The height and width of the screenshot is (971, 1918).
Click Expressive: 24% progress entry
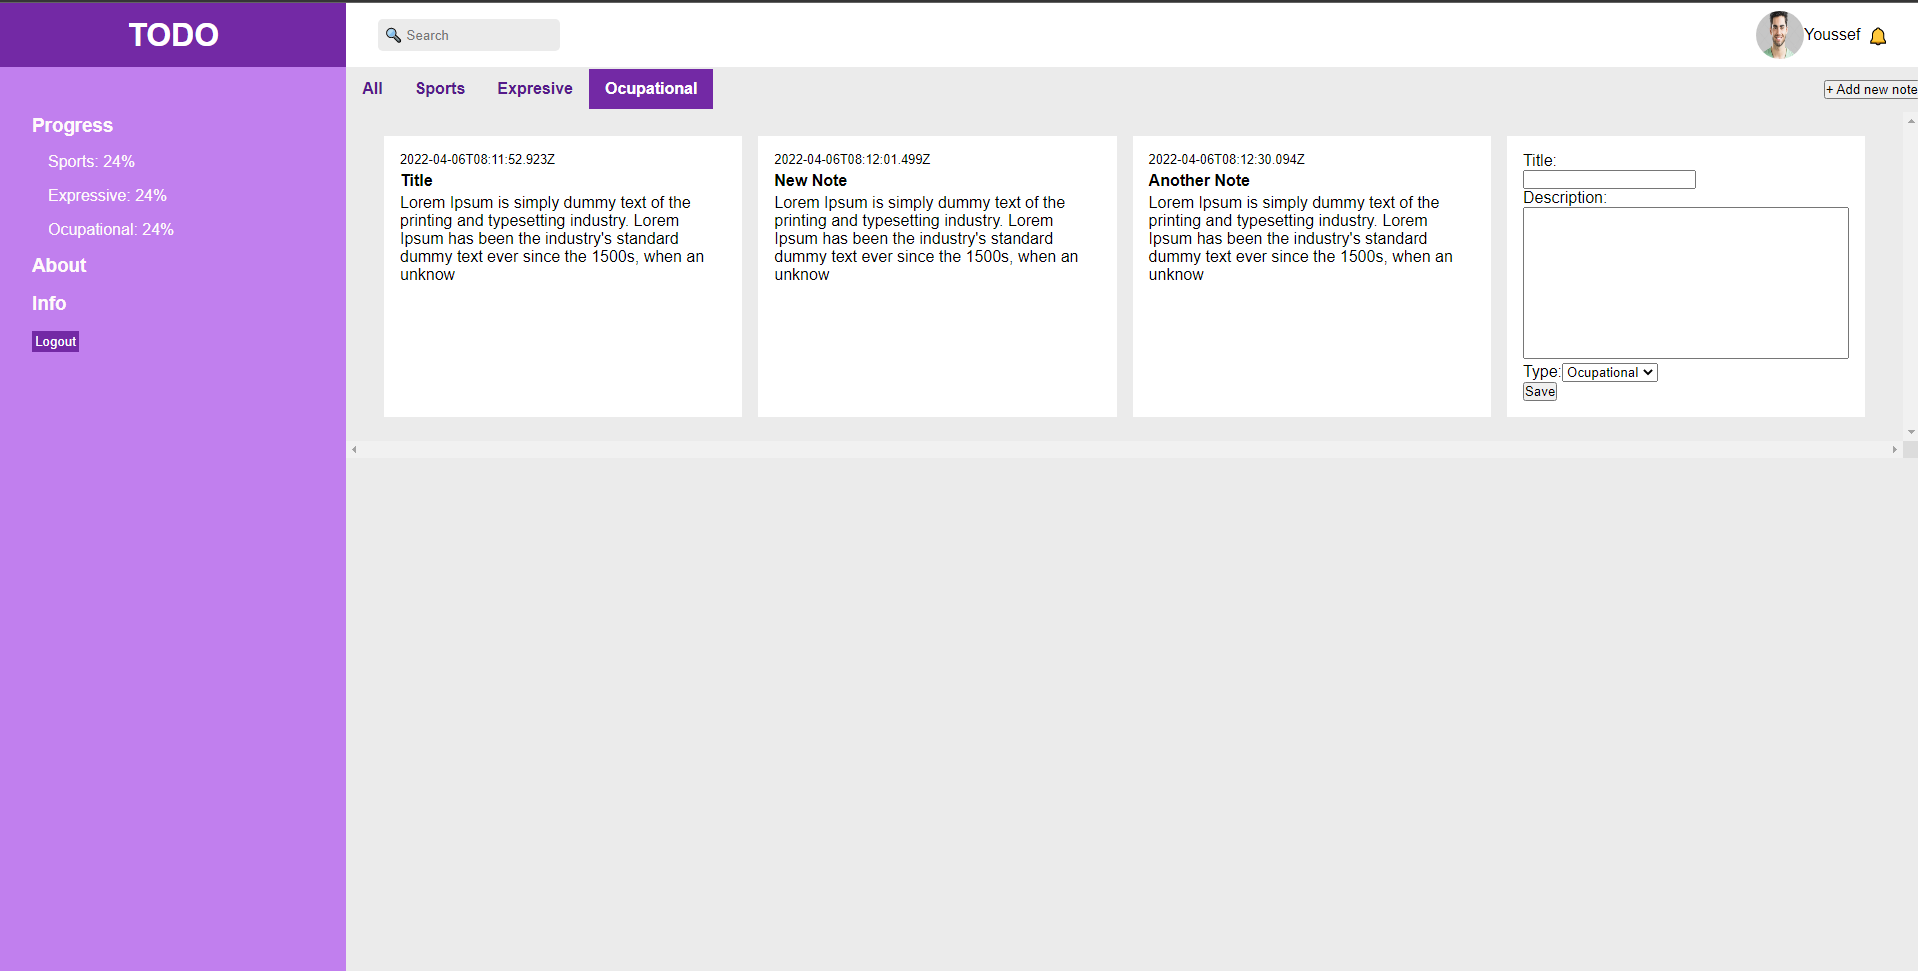coord(107,195)
